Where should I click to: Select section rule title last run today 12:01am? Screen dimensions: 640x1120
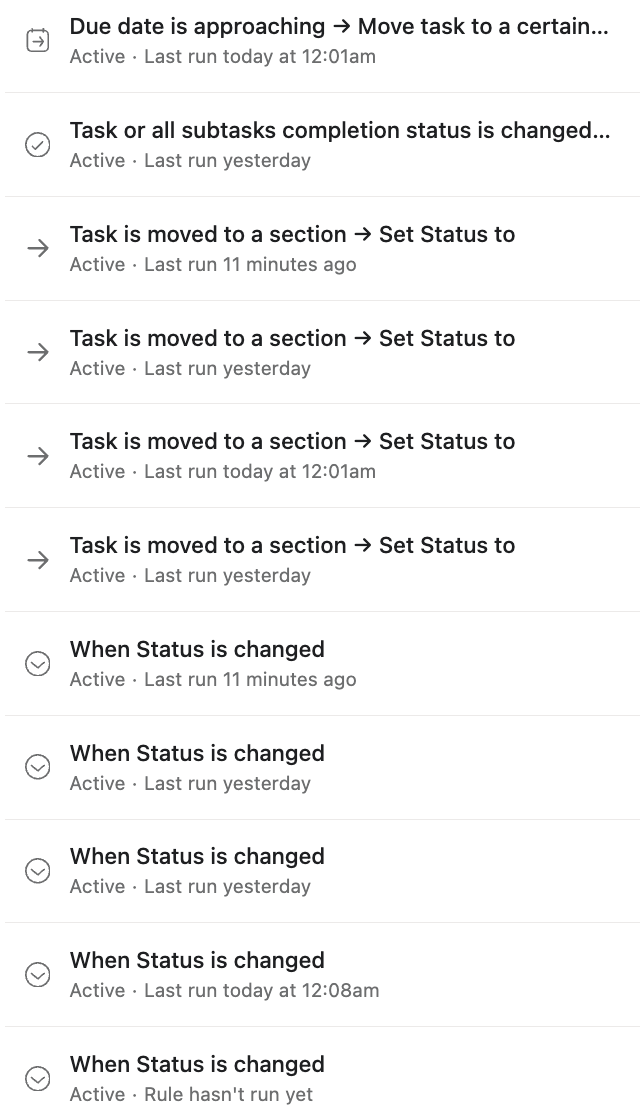(x=292, y=442)
